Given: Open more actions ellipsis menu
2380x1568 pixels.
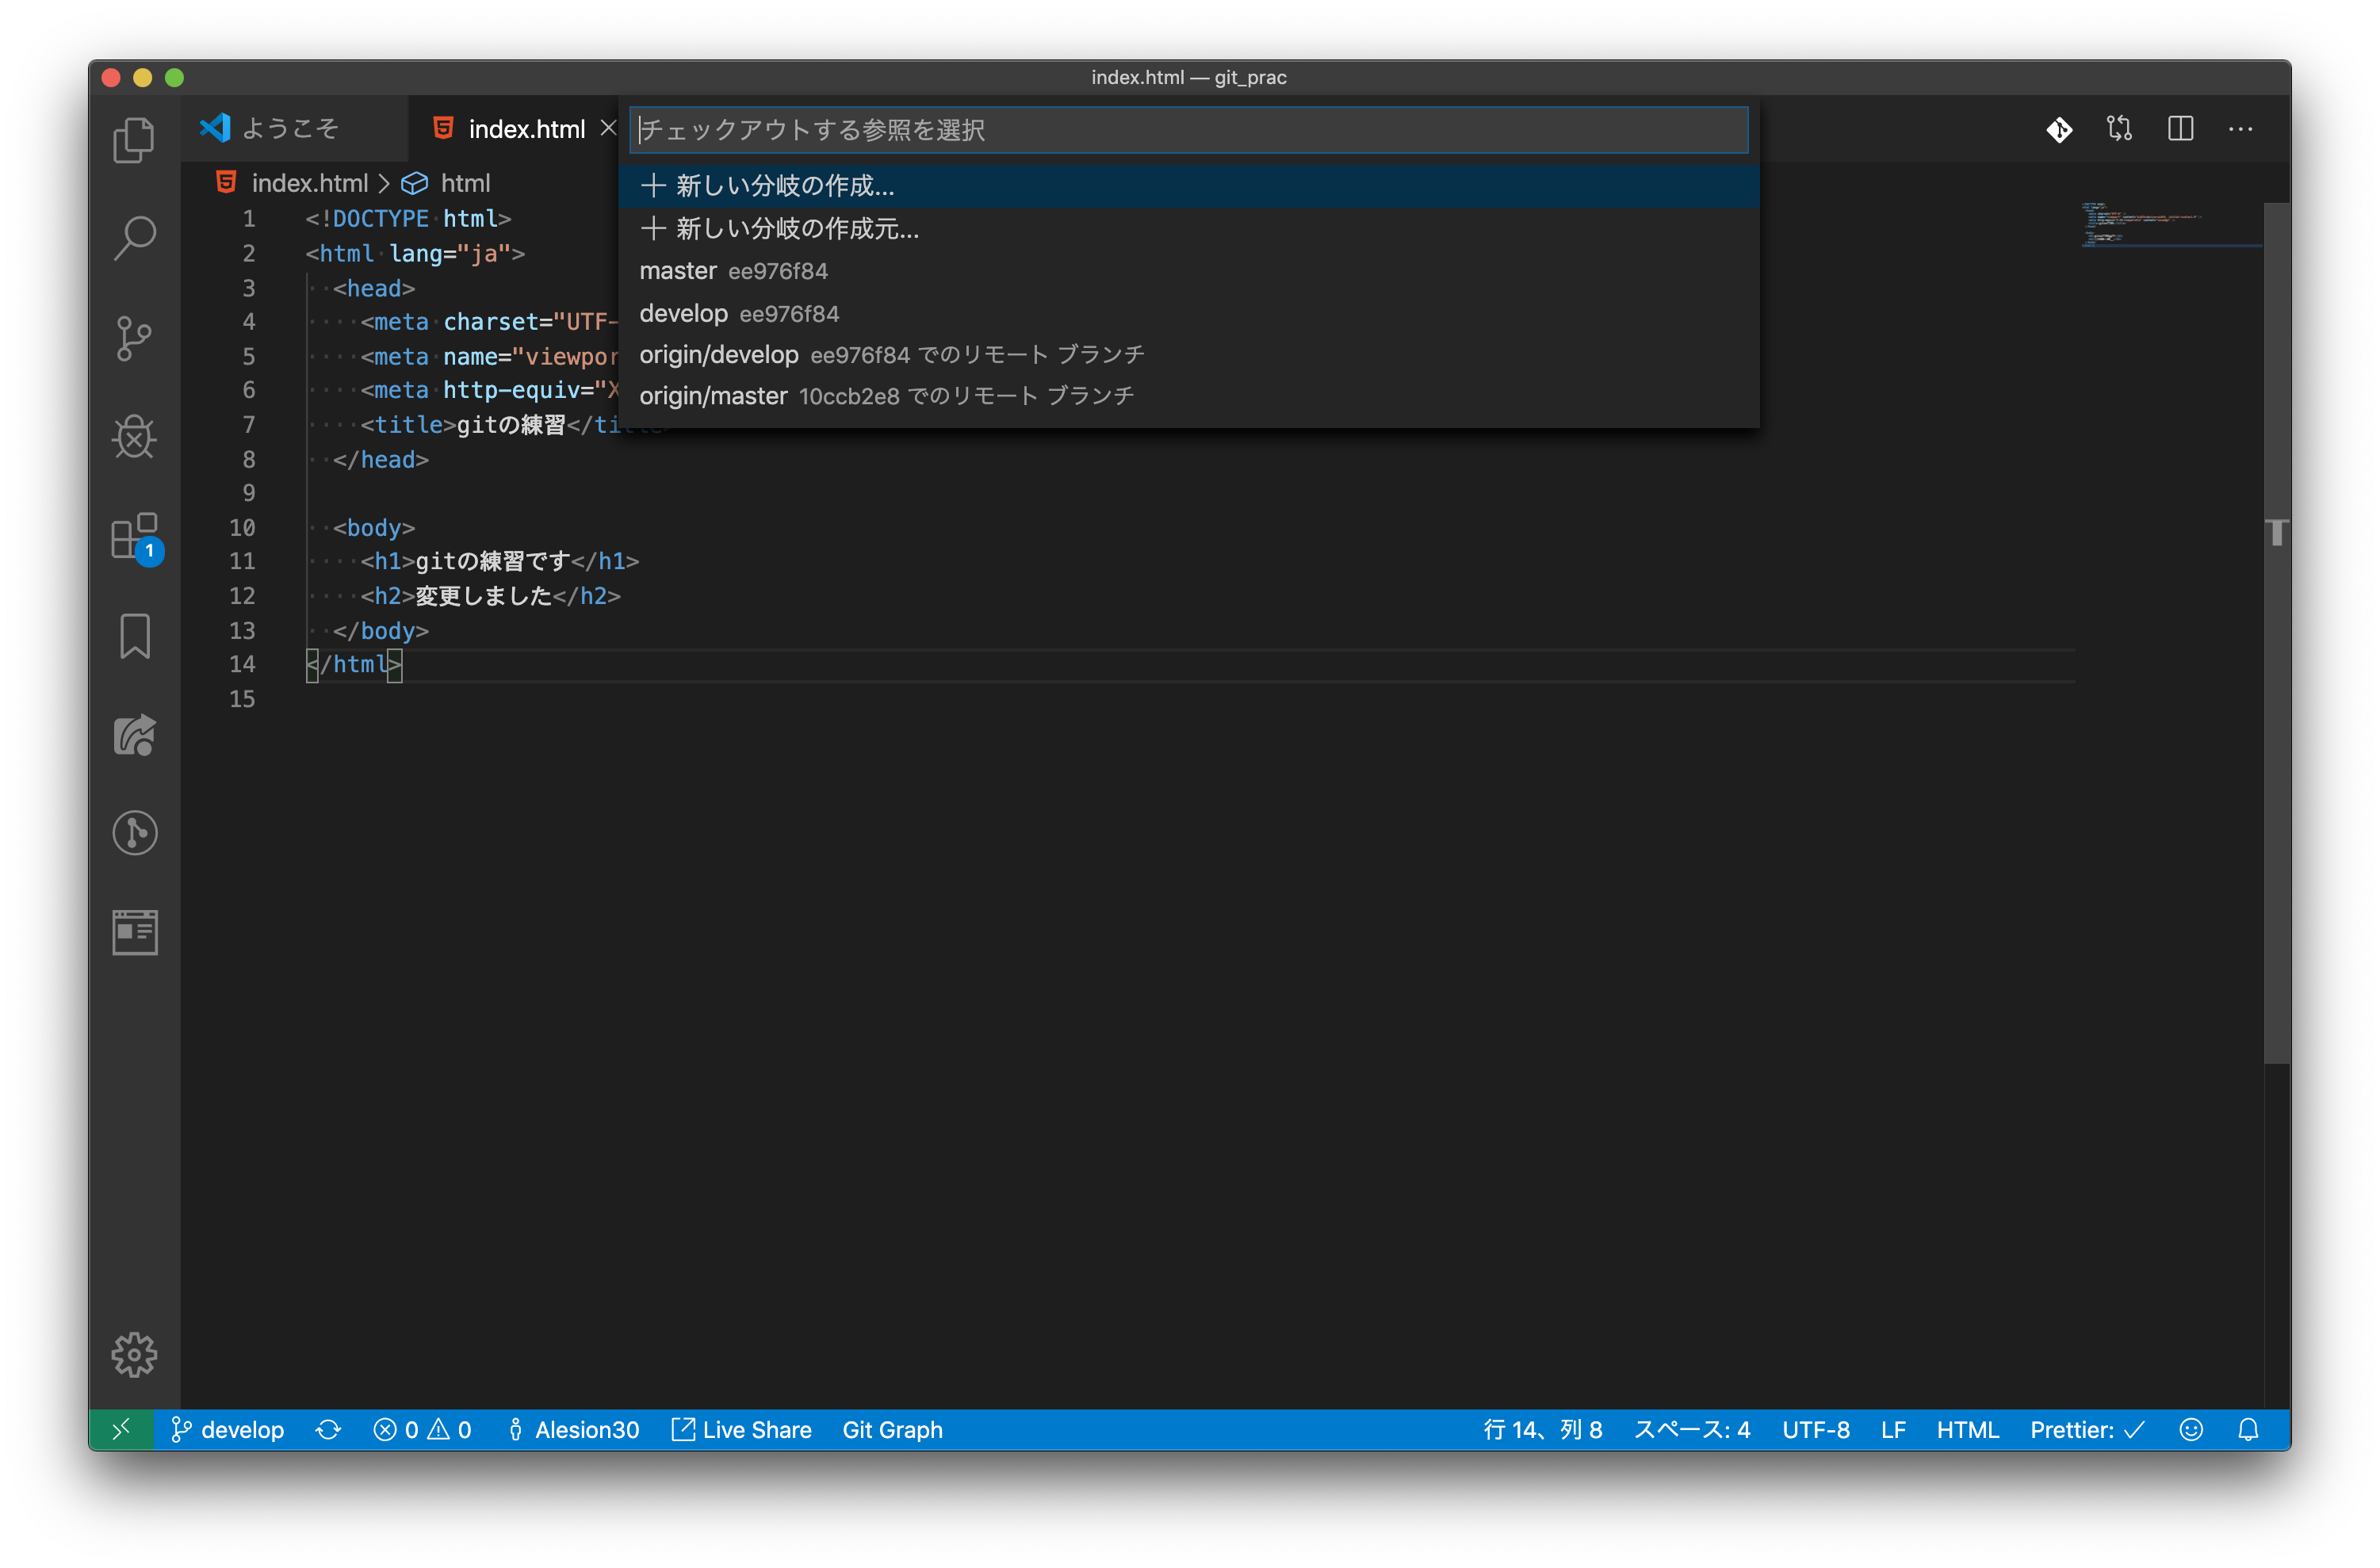Looking at the screenshot, I should pyautogui.click(x=2240, y=129).
